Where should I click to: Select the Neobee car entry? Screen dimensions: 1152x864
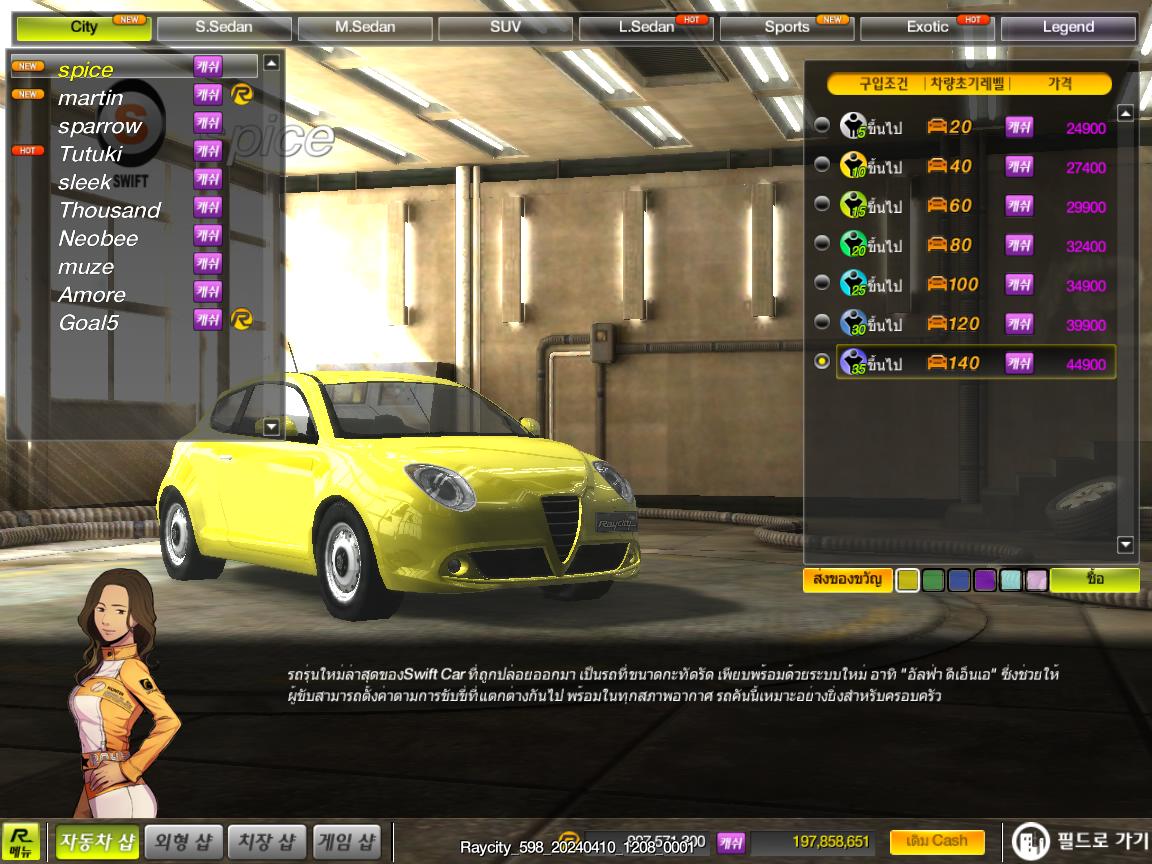pyautogui.click(x=98, y=239)
